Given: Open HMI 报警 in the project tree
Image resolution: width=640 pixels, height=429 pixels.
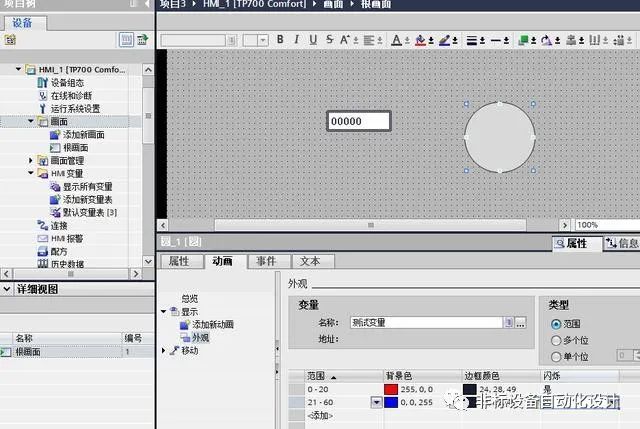Looking at the screenshot, I should [x=67, y=238].
